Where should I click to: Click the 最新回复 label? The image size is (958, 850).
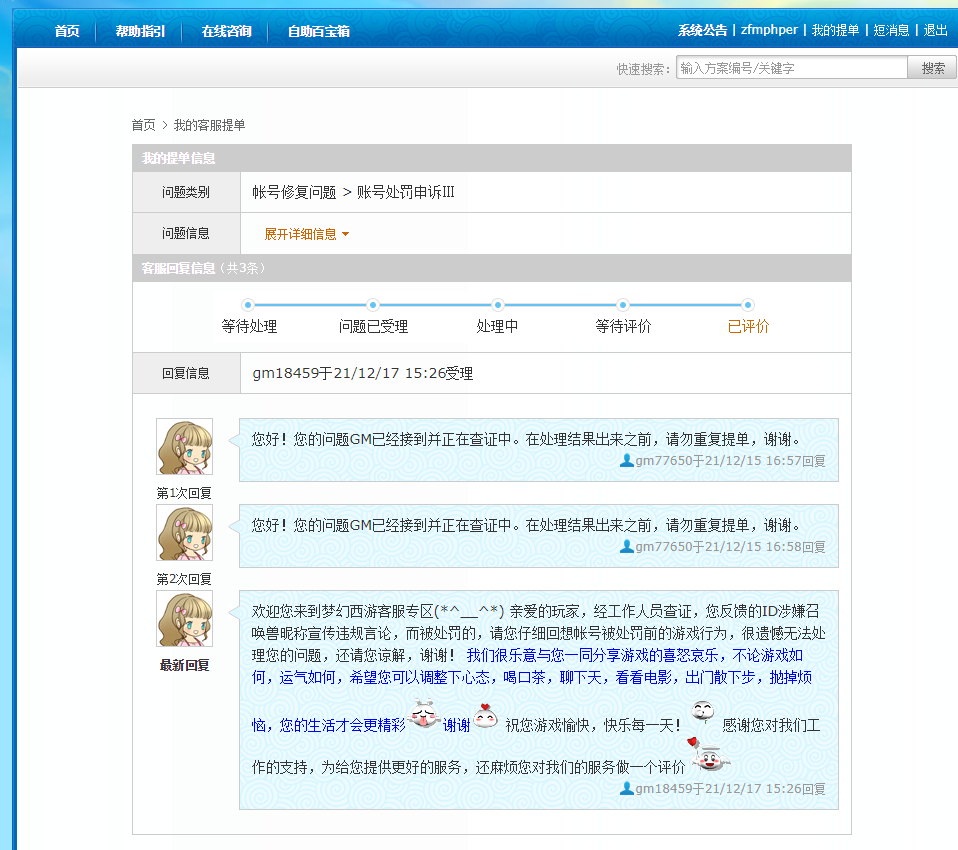point(184,665)
